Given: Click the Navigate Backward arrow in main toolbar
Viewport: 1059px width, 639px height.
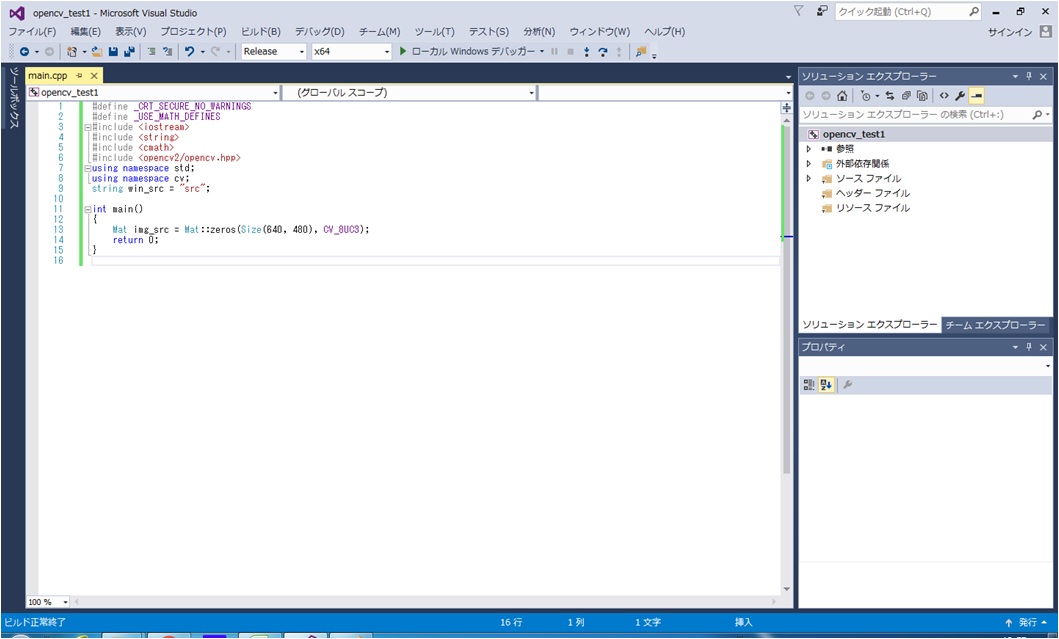Looking at the screenshot, I should coord(24,51).
